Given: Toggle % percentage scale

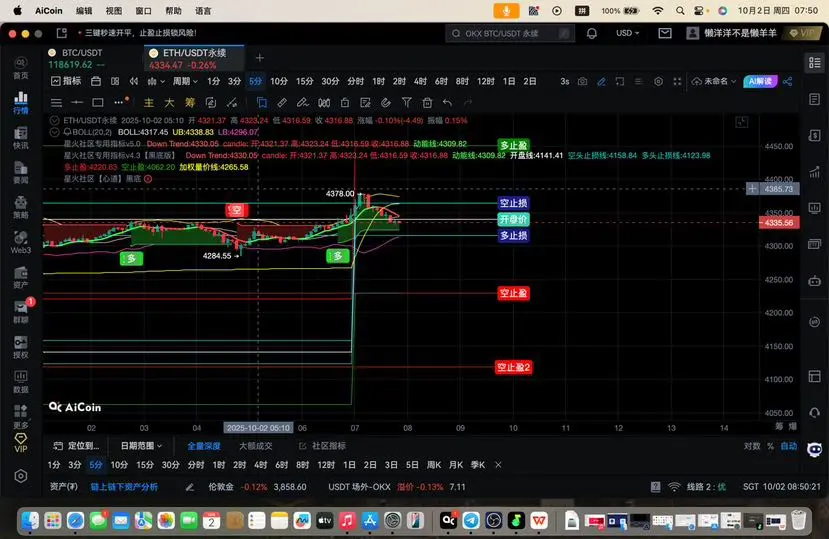Looking at the screenshot, I should (x=770, y=446).
